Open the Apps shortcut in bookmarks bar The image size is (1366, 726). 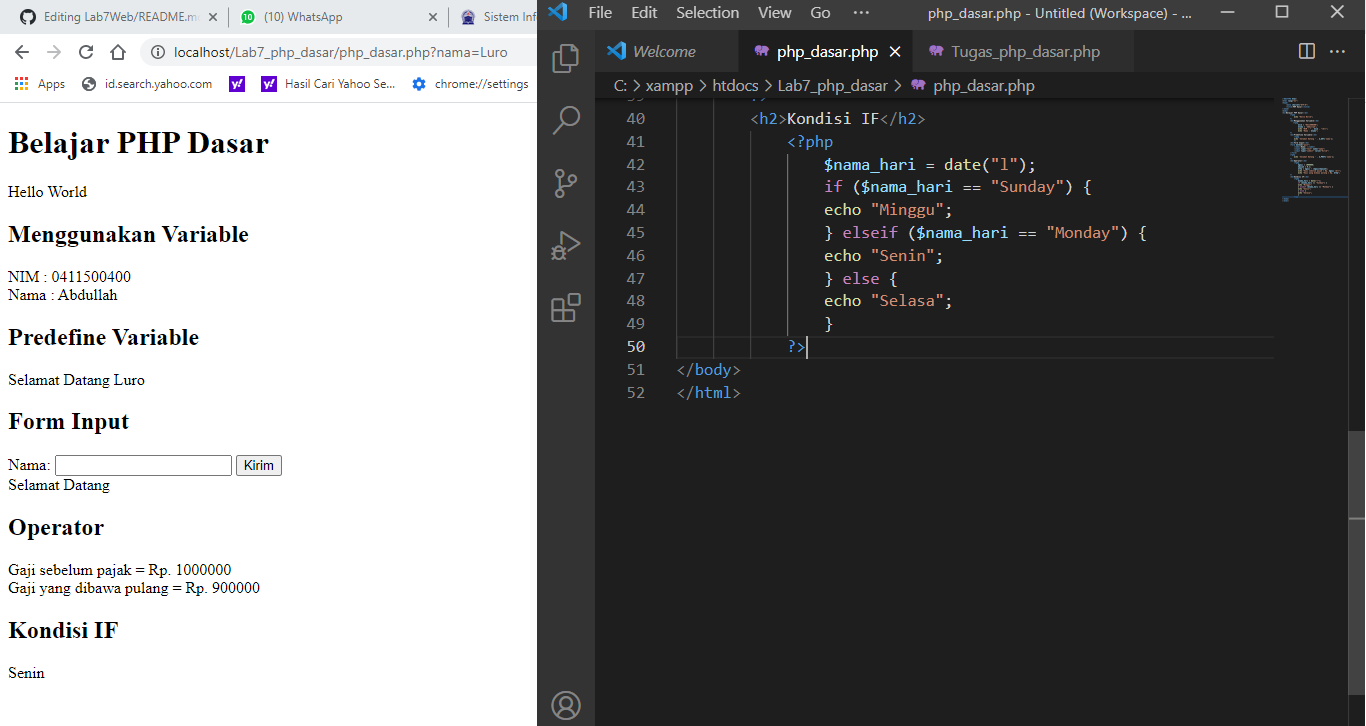pyautogui.click(x=40, y=84)
